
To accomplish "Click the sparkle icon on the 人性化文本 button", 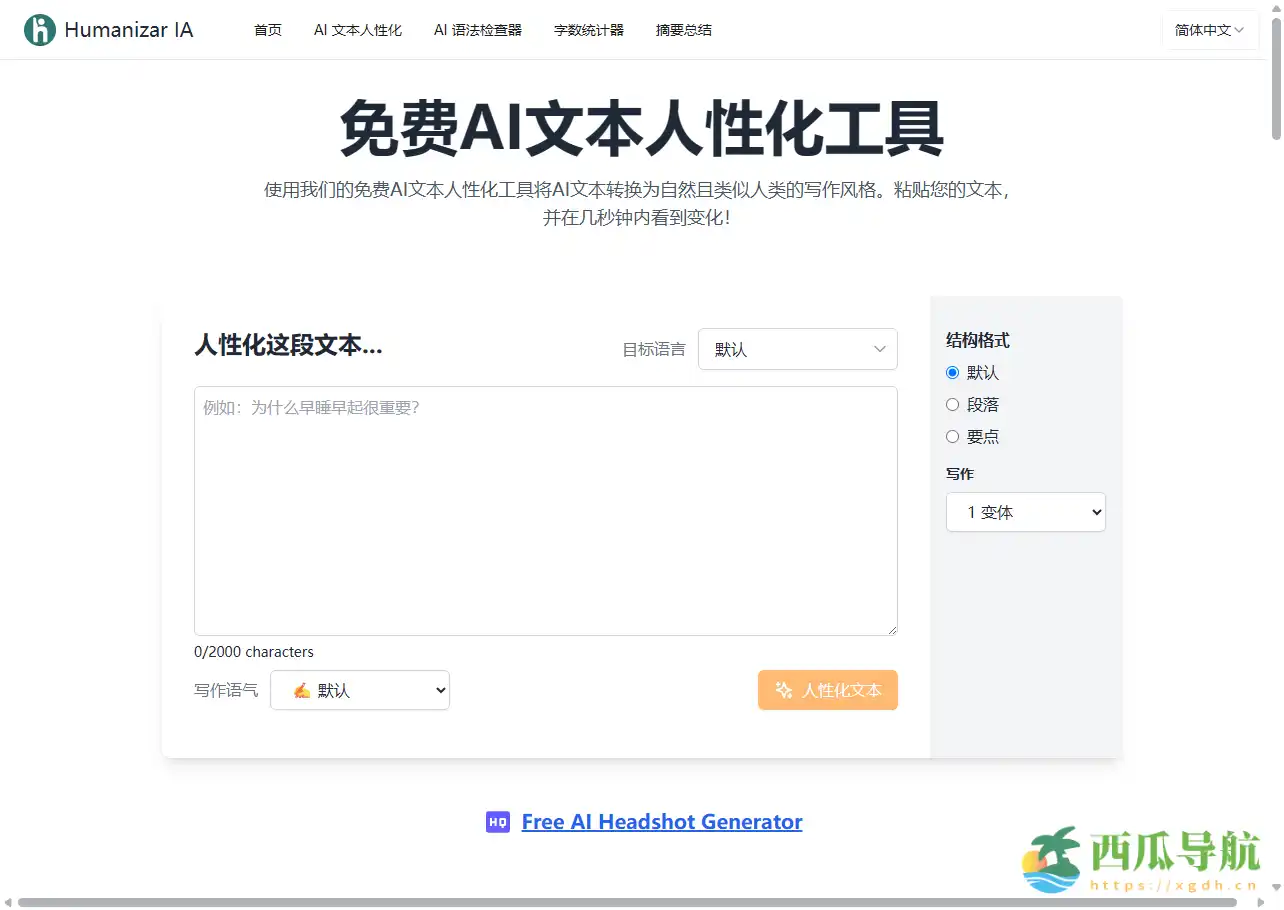I will click(785, 690).
